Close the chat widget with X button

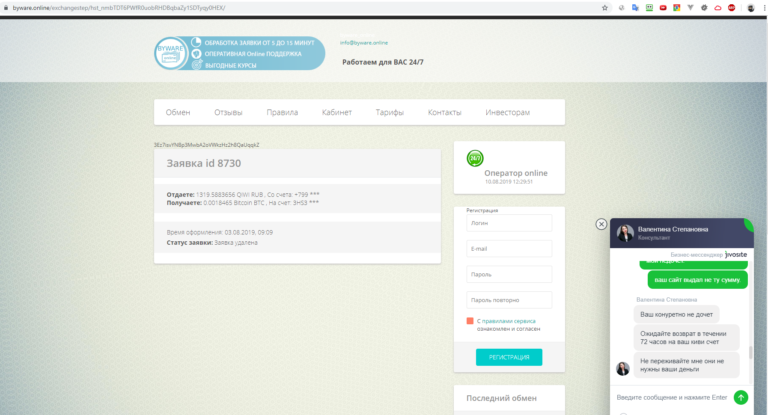[x=601, y=224]
